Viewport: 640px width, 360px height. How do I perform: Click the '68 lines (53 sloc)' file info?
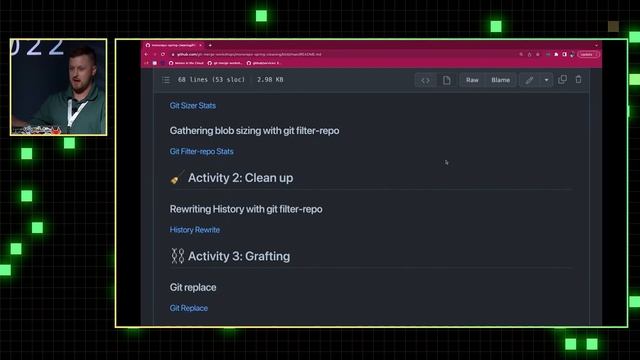pos(211,80)
